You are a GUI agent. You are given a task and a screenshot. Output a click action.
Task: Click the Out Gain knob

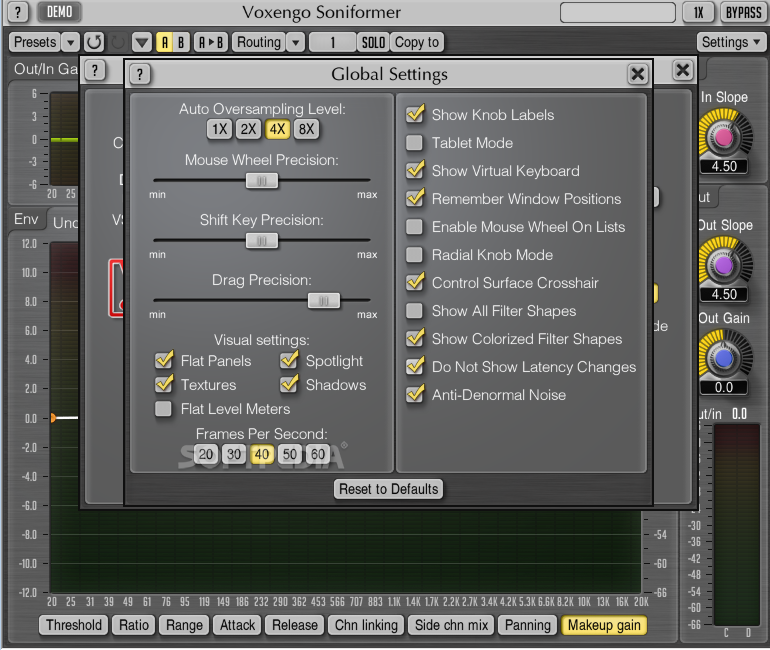coord(724,358)
